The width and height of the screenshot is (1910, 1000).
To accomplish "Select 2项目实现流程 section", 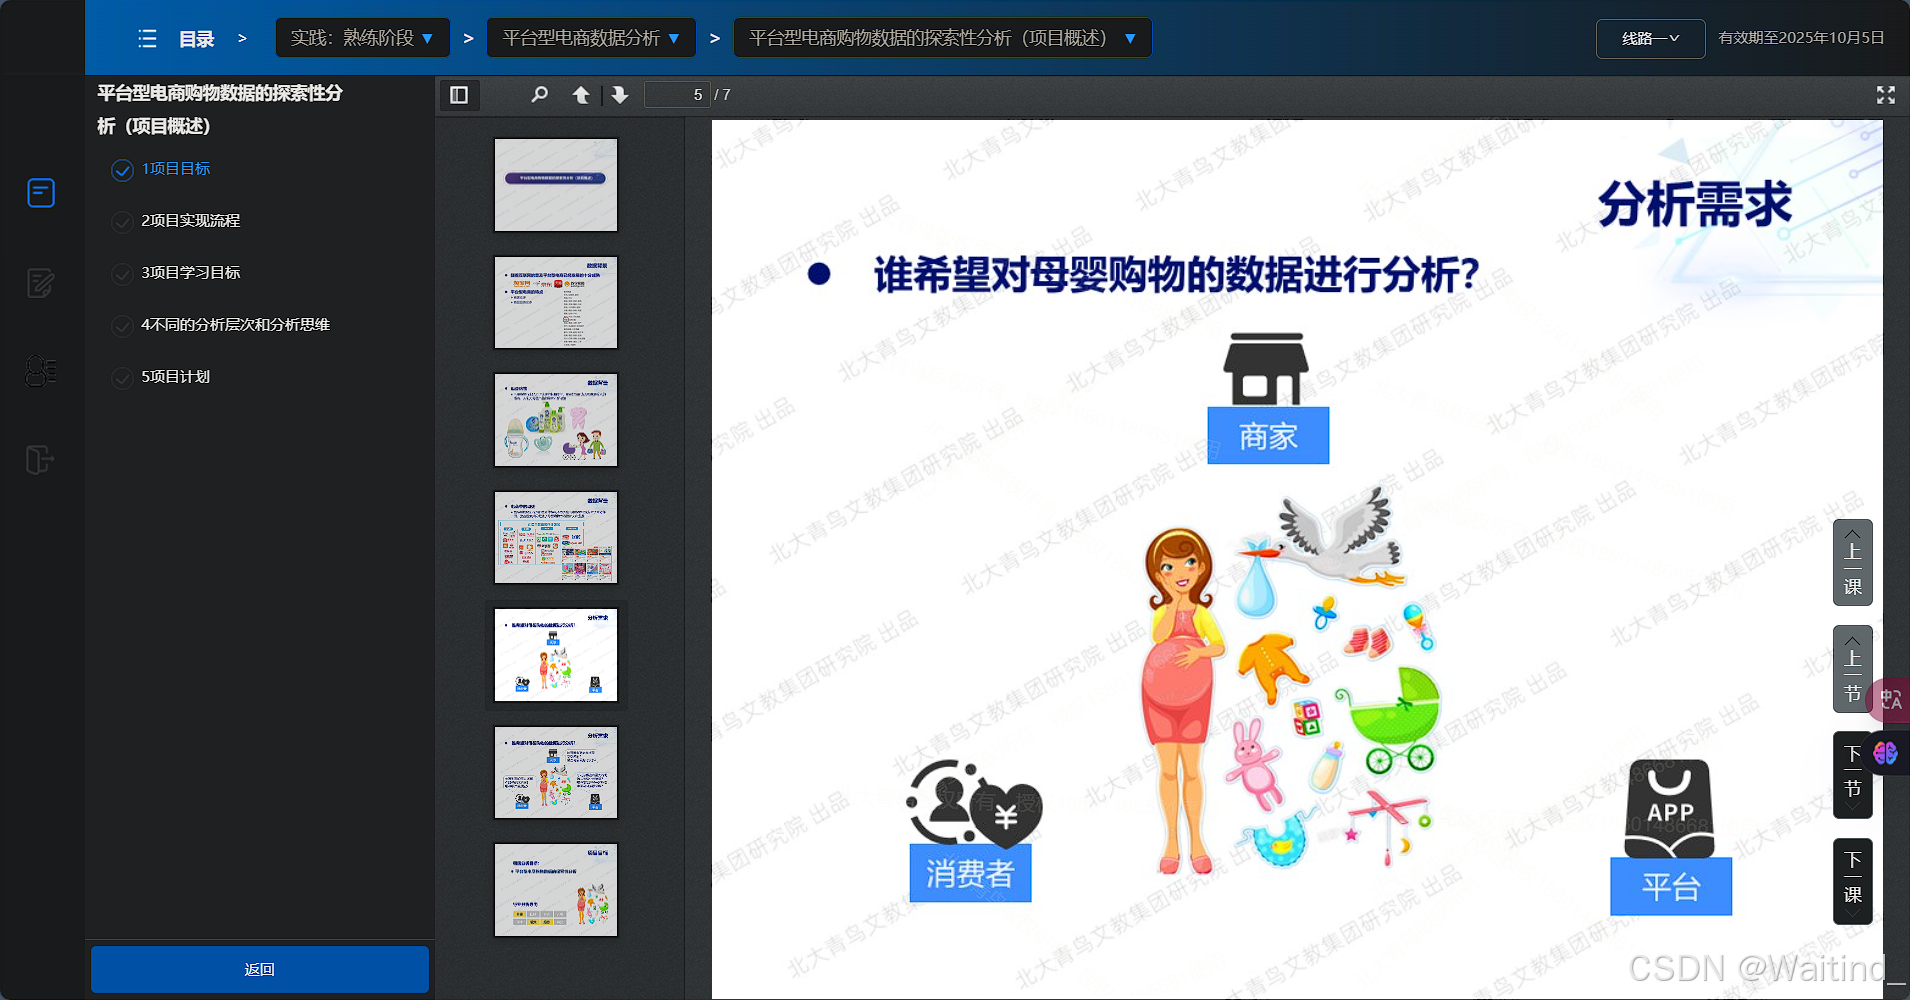I will 191,221.
